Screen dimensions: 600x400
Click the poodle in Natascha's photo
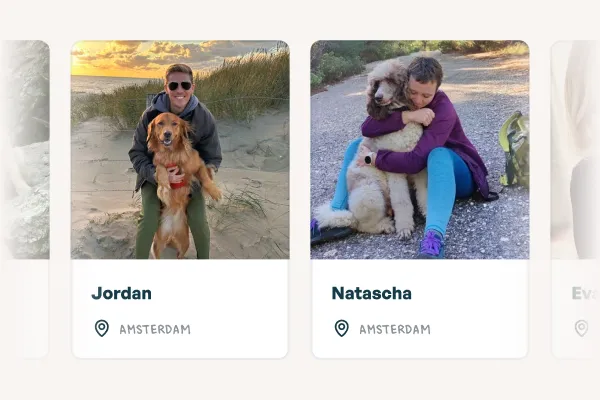tap(383, 153)
